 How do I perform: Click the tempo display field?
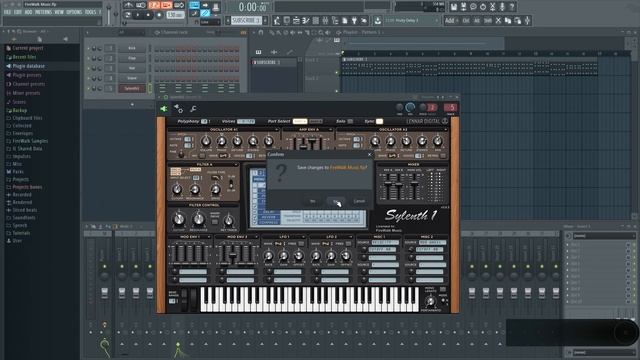click(176, 15)
